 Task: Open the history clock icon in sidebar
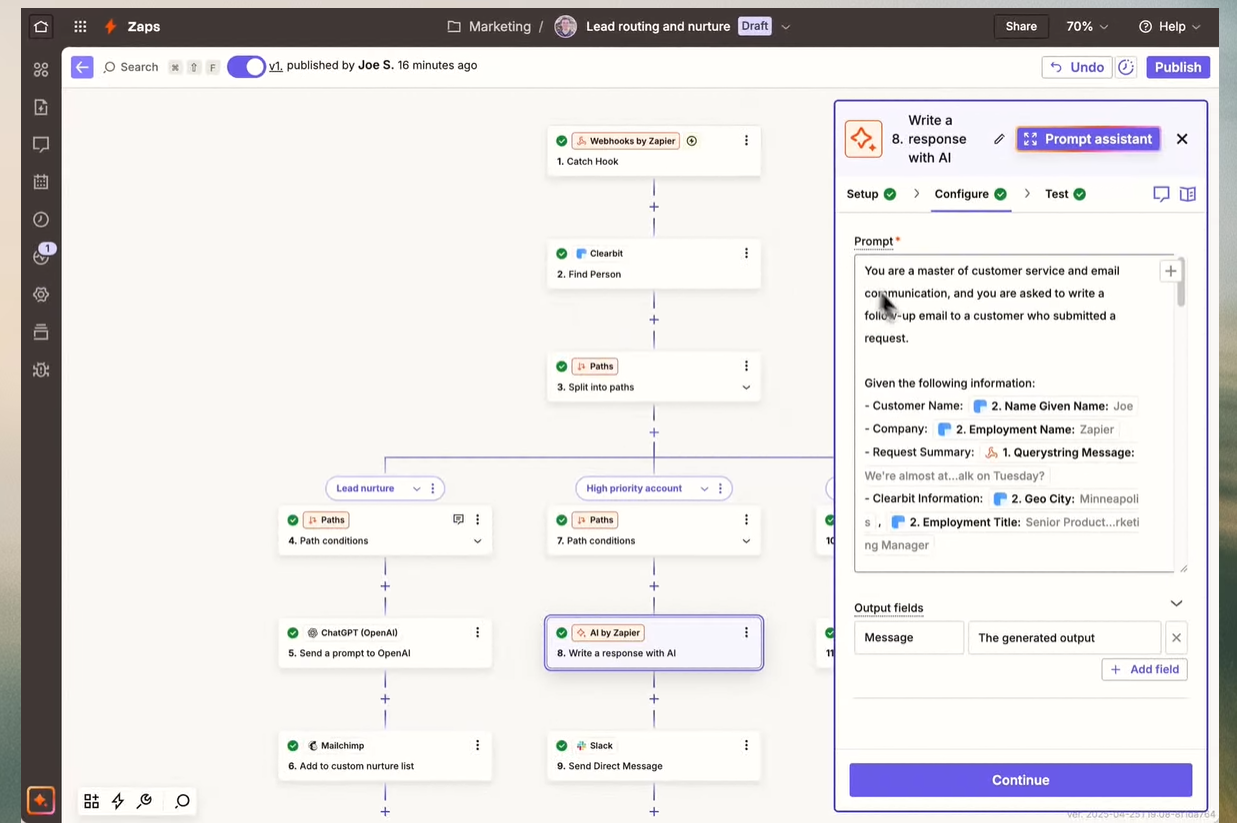click(41, 219)
